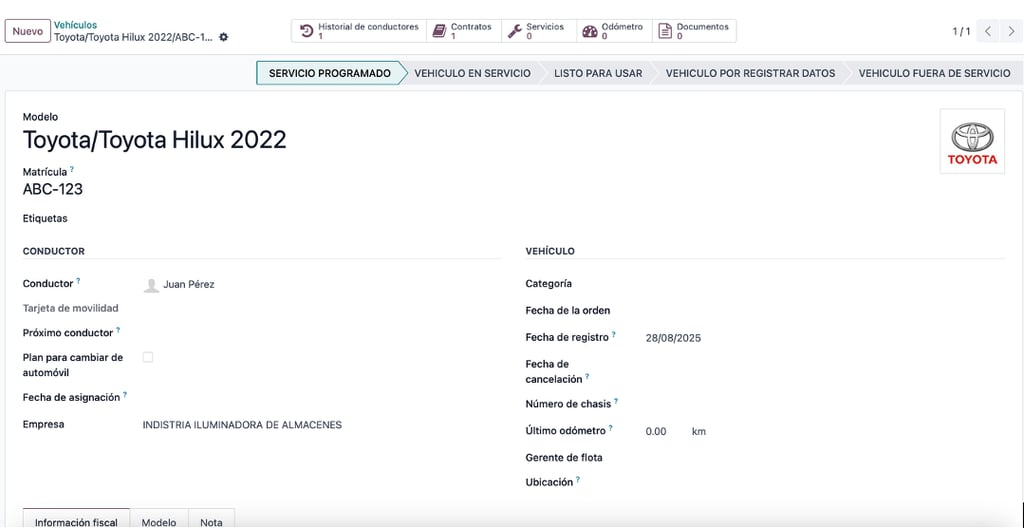Go to previous record arrow
1024x528 pixels.
pyautogui.click(x=987, y=31)
